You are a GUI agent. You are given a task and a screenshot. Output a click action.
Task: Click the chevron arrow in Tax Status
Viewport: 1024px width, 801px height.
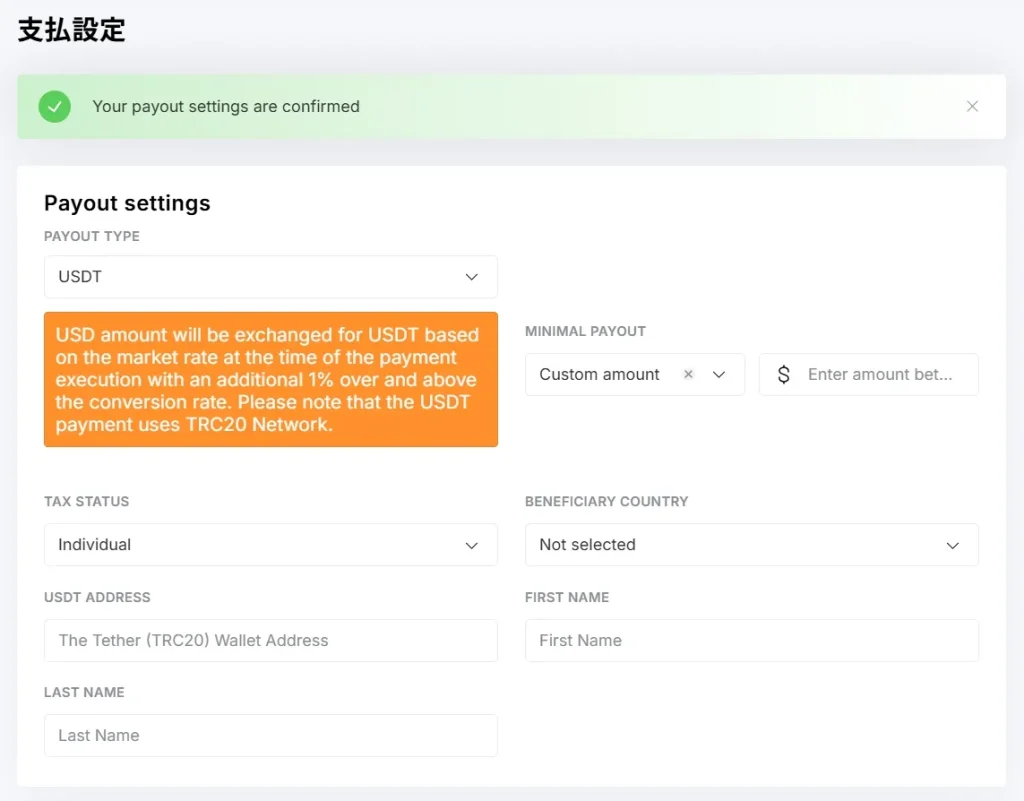coord(472,545)
